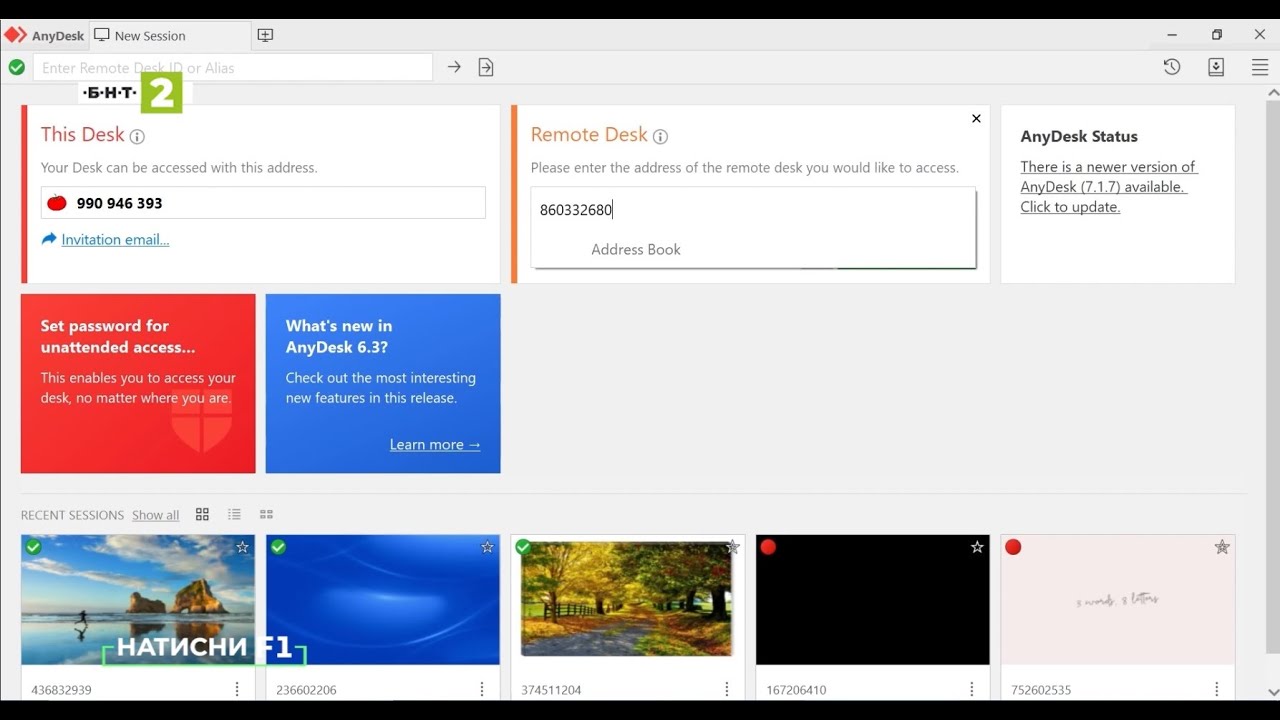Switch recent sessions to small tile view
The width and height of the screenshot is (1280, 720).
pyautogui.click(x=266, y=514)
